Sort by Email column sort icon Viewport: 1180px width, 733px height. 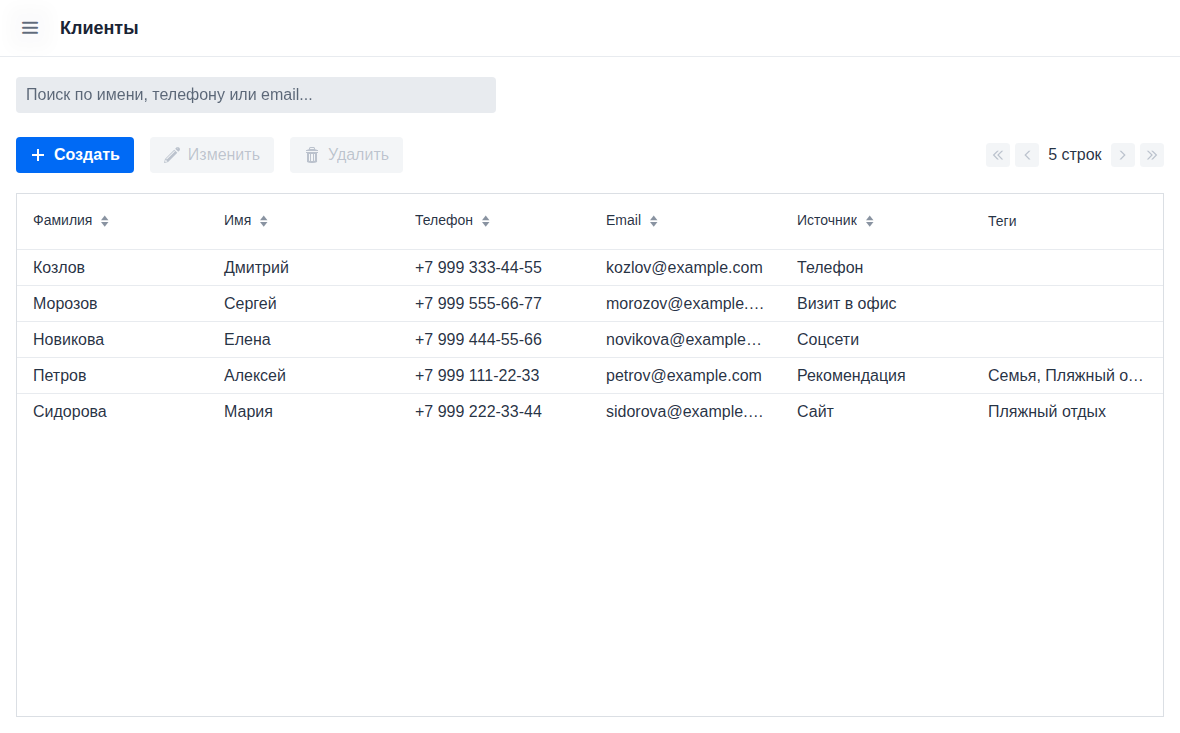point(654,221)
